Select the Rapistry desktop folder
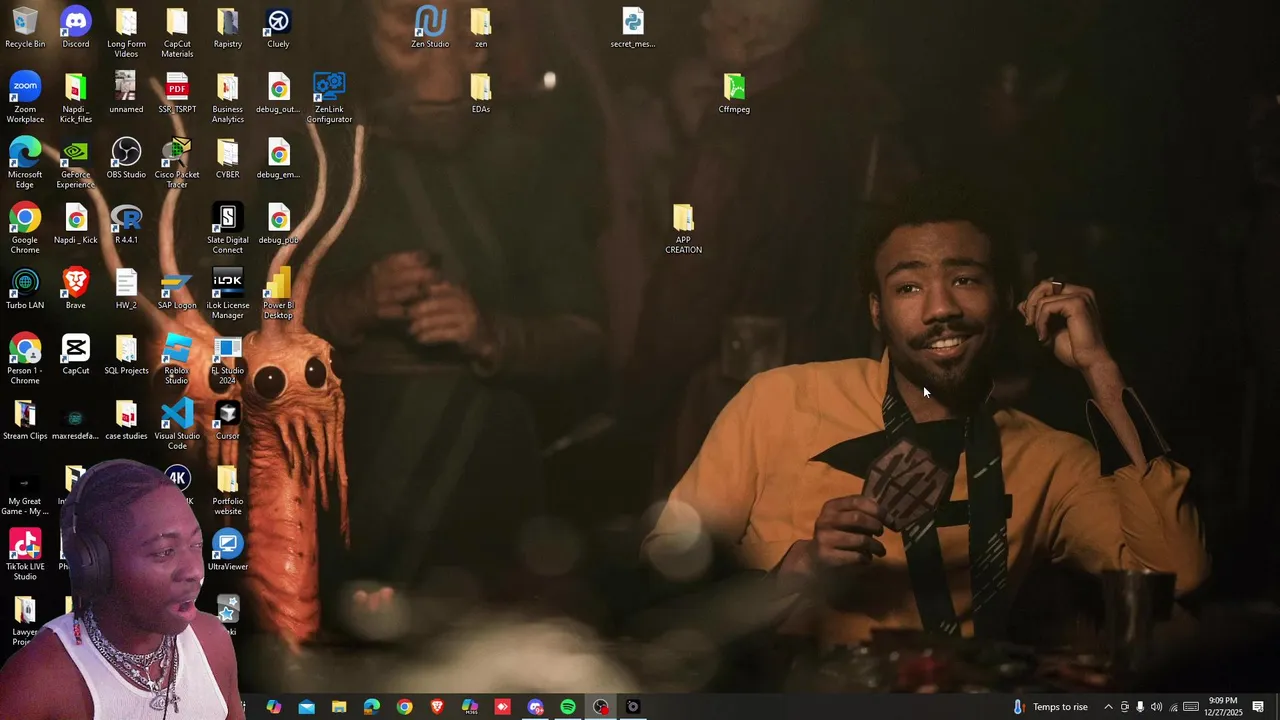Viewport: 1280px width, 720px height. click(x=228, y=28)
